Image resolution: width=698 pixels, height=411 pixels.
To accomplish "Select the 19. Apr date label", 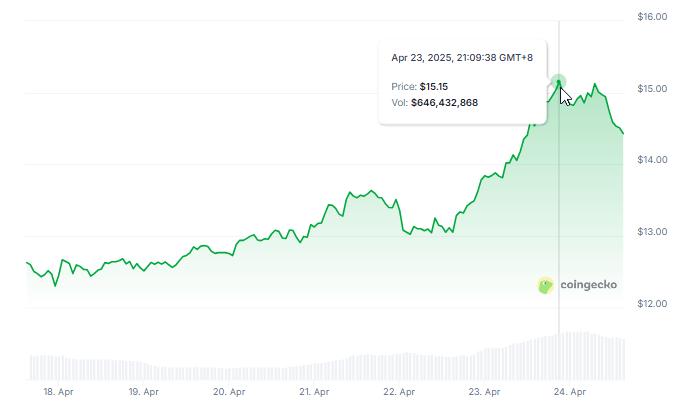I will click(x=144, y=392).
